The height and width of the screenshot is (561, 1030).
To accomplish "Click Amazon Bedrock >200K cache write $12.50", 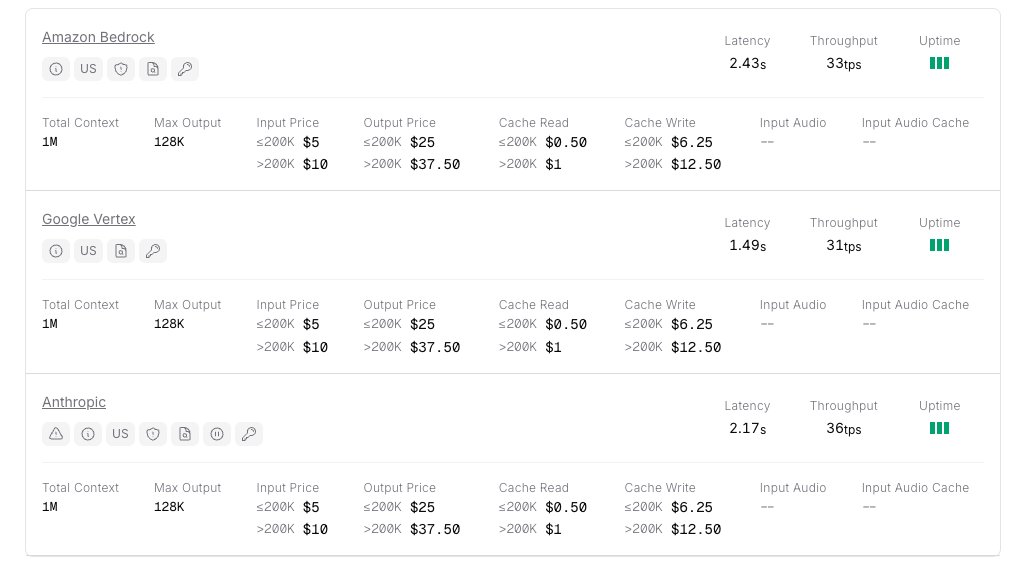I will pyautogui.click(x=696, y=164).
